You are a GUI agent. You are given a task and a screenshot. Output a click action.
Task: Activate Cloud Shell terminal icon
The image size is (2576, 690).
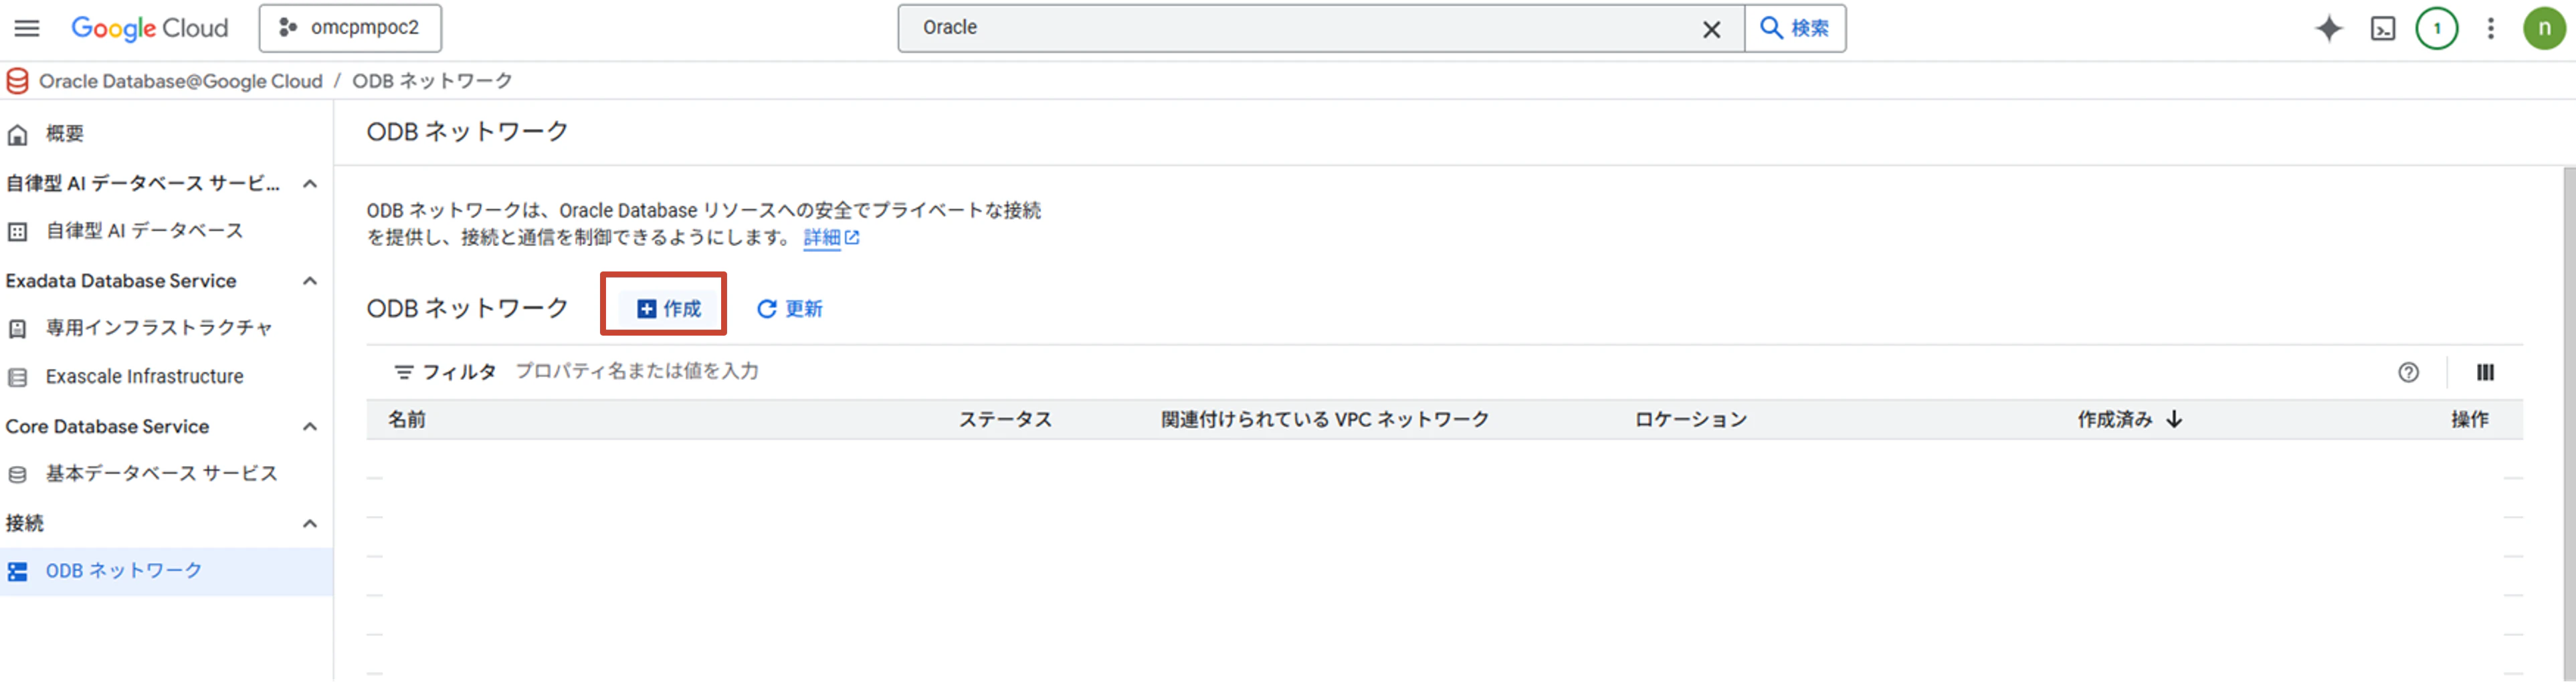click(x=2383, y=29)
